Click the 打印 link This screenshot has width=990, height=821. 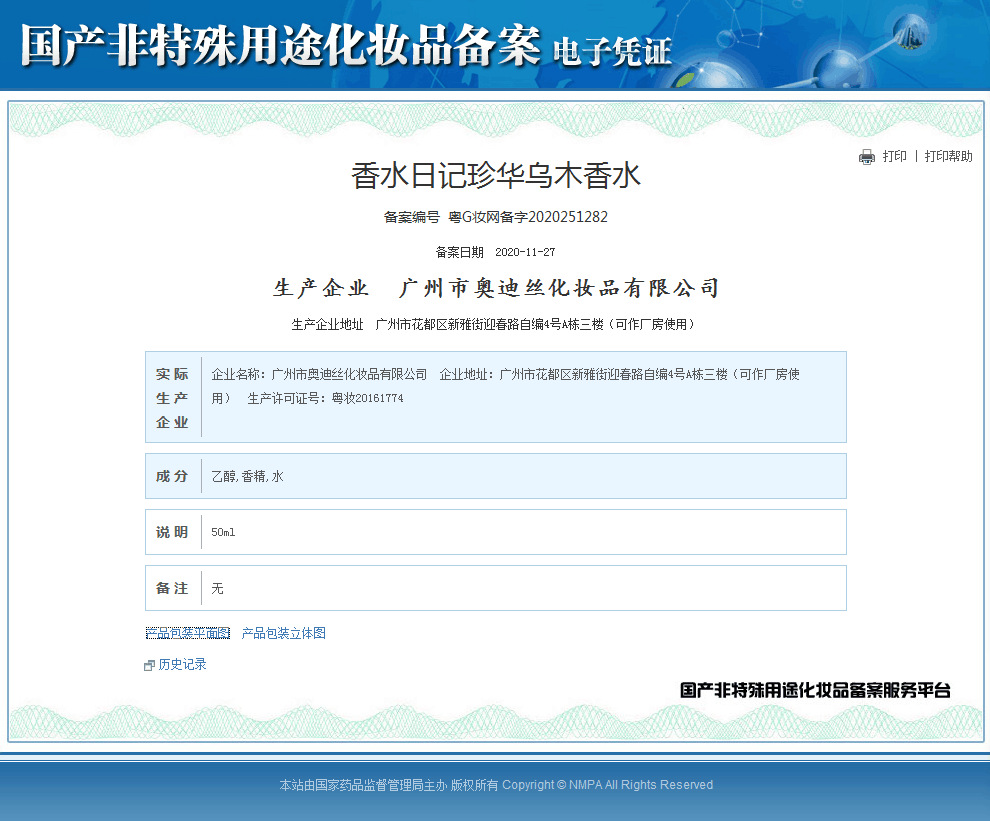894,156
